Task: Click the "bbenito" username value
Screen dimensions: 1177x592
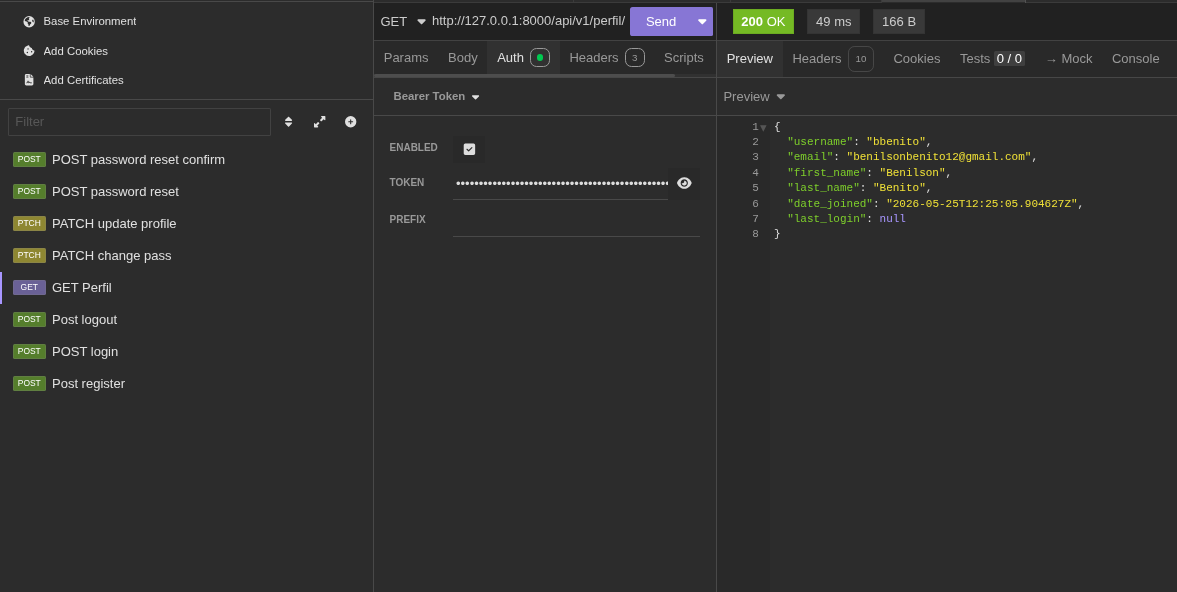Action: click(x=896, y=142)
